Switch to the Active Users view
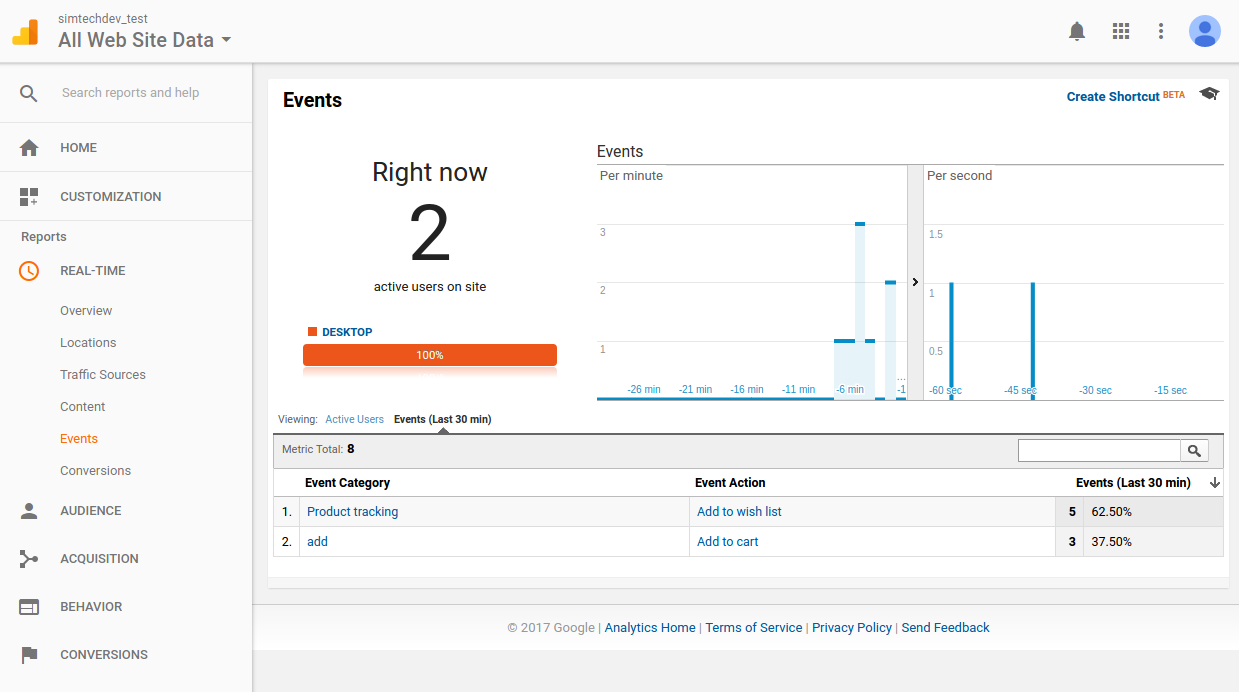This screenshot has width=1239, height=692. point(354,420)
